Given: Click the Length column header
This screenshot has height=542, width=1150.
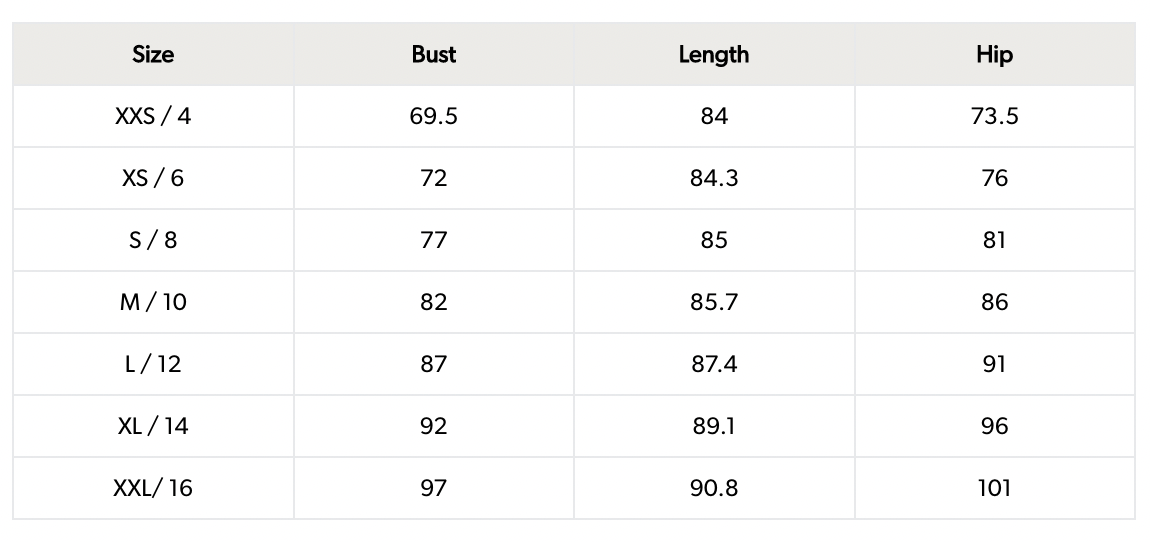Looking at the screenshot, I should 713,54.
